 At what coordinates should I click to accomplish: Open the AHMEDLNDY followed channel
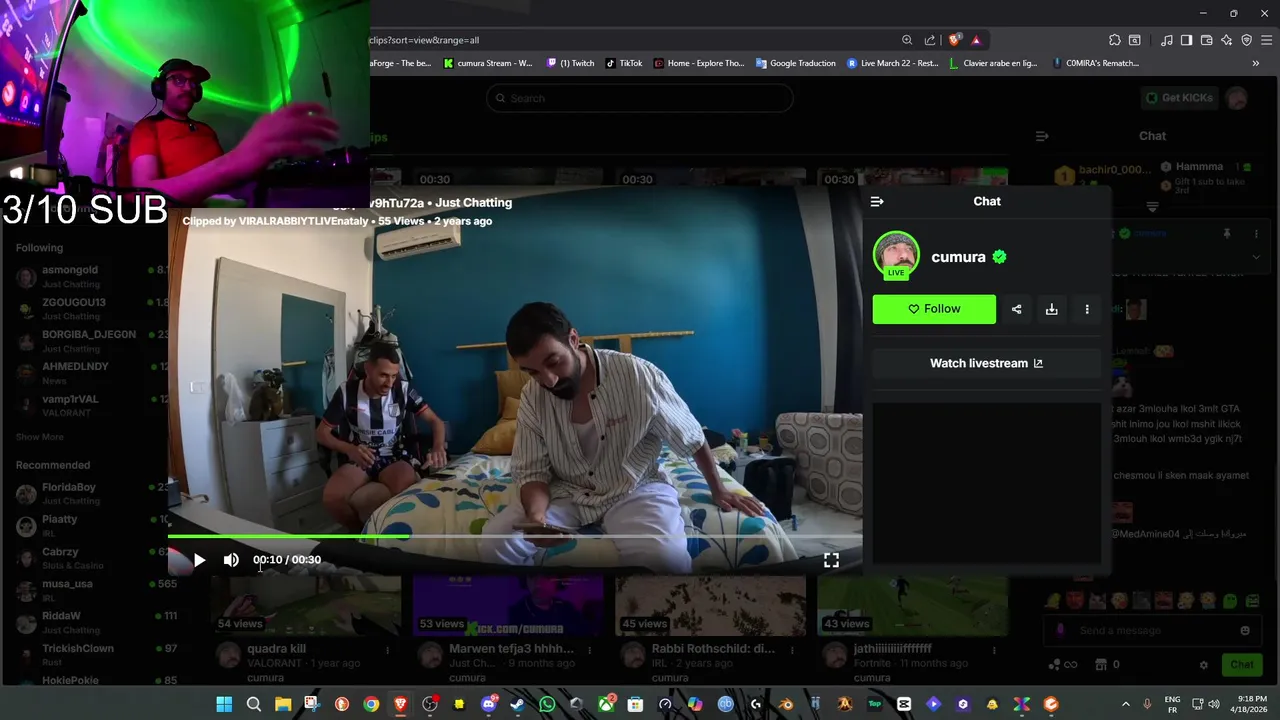point(85,373)
